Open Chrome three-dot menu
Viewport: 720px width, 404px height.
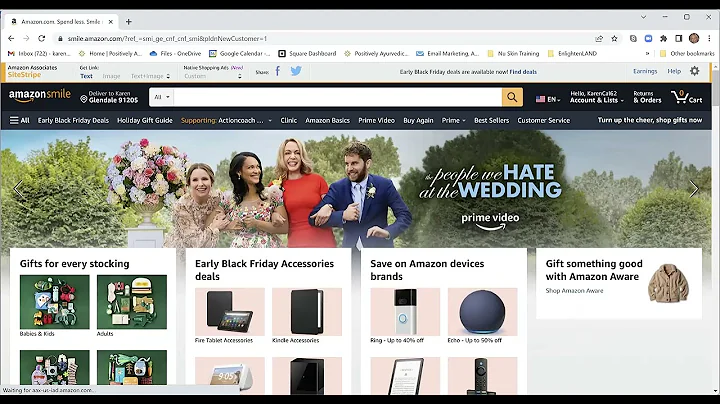(x=709, y=39)
